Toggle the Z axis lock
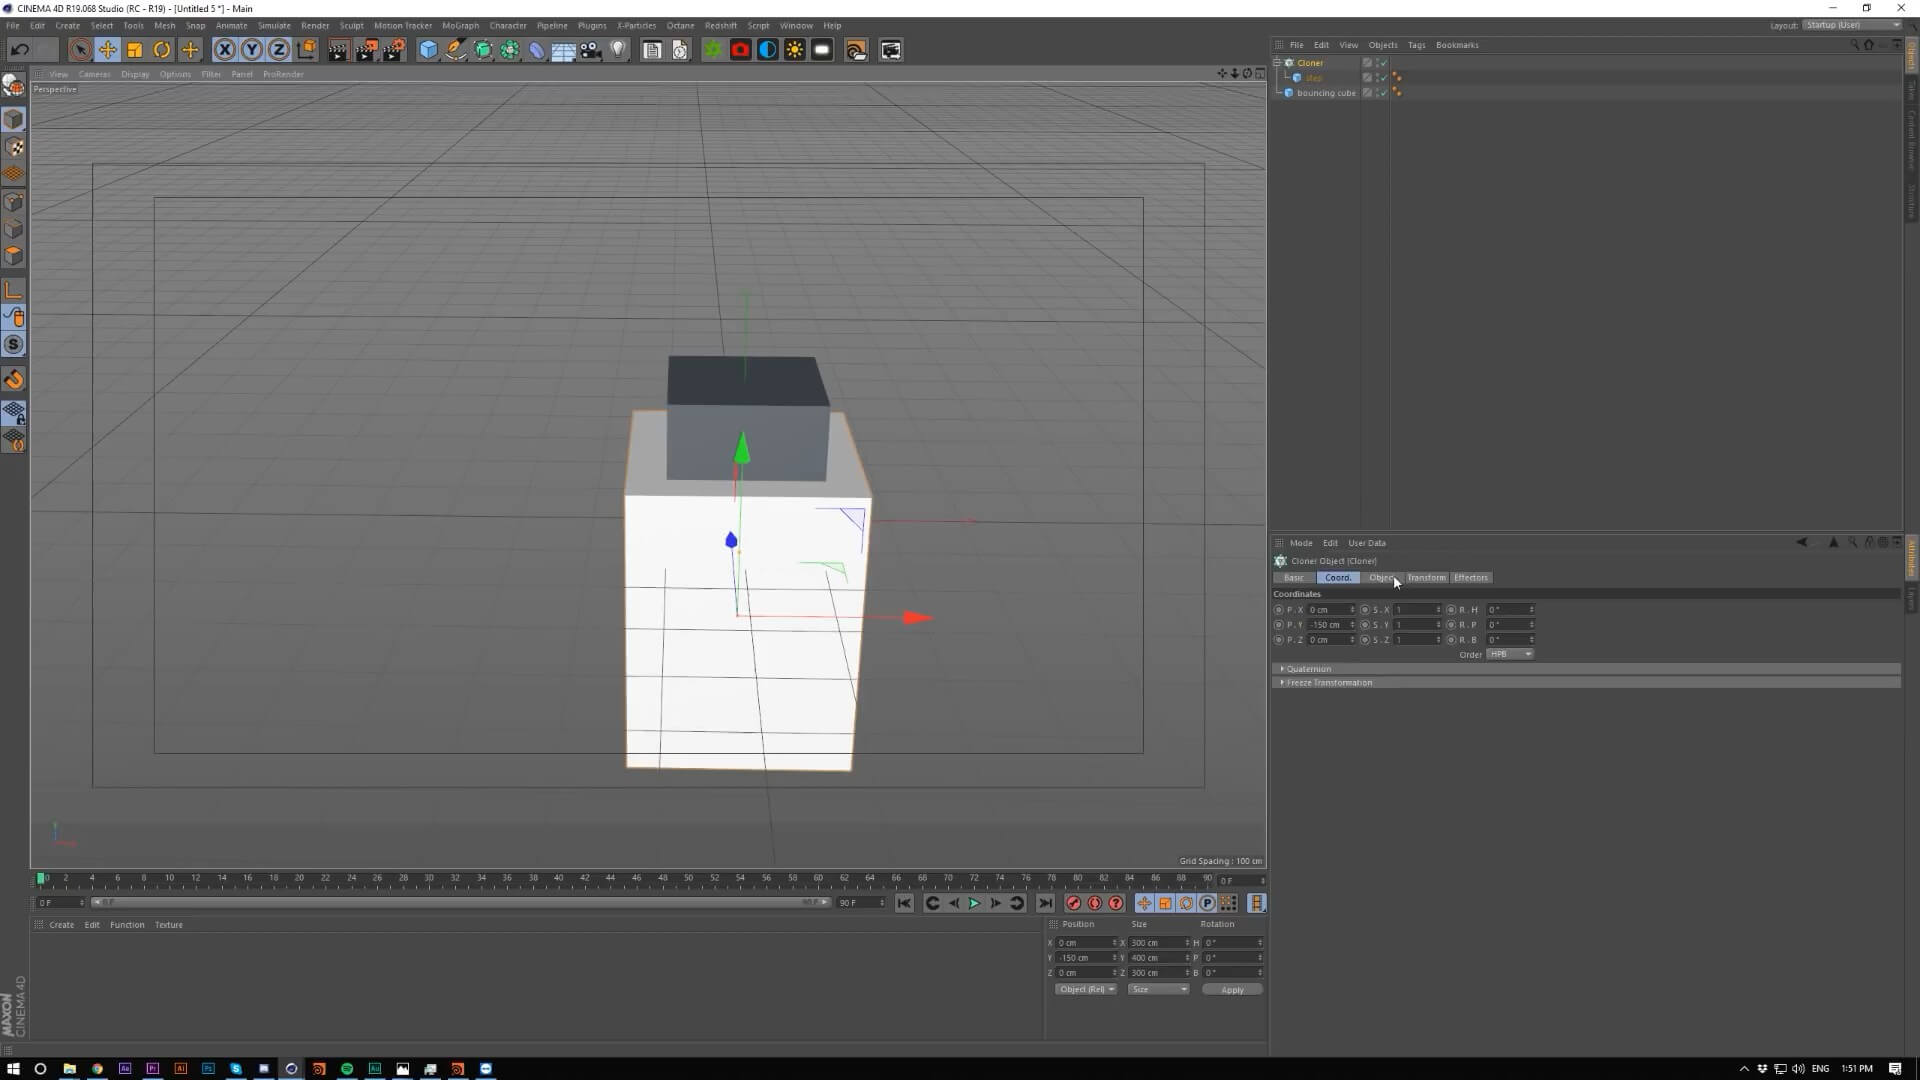The image size is (1920, 1080). tap(279, 50)
